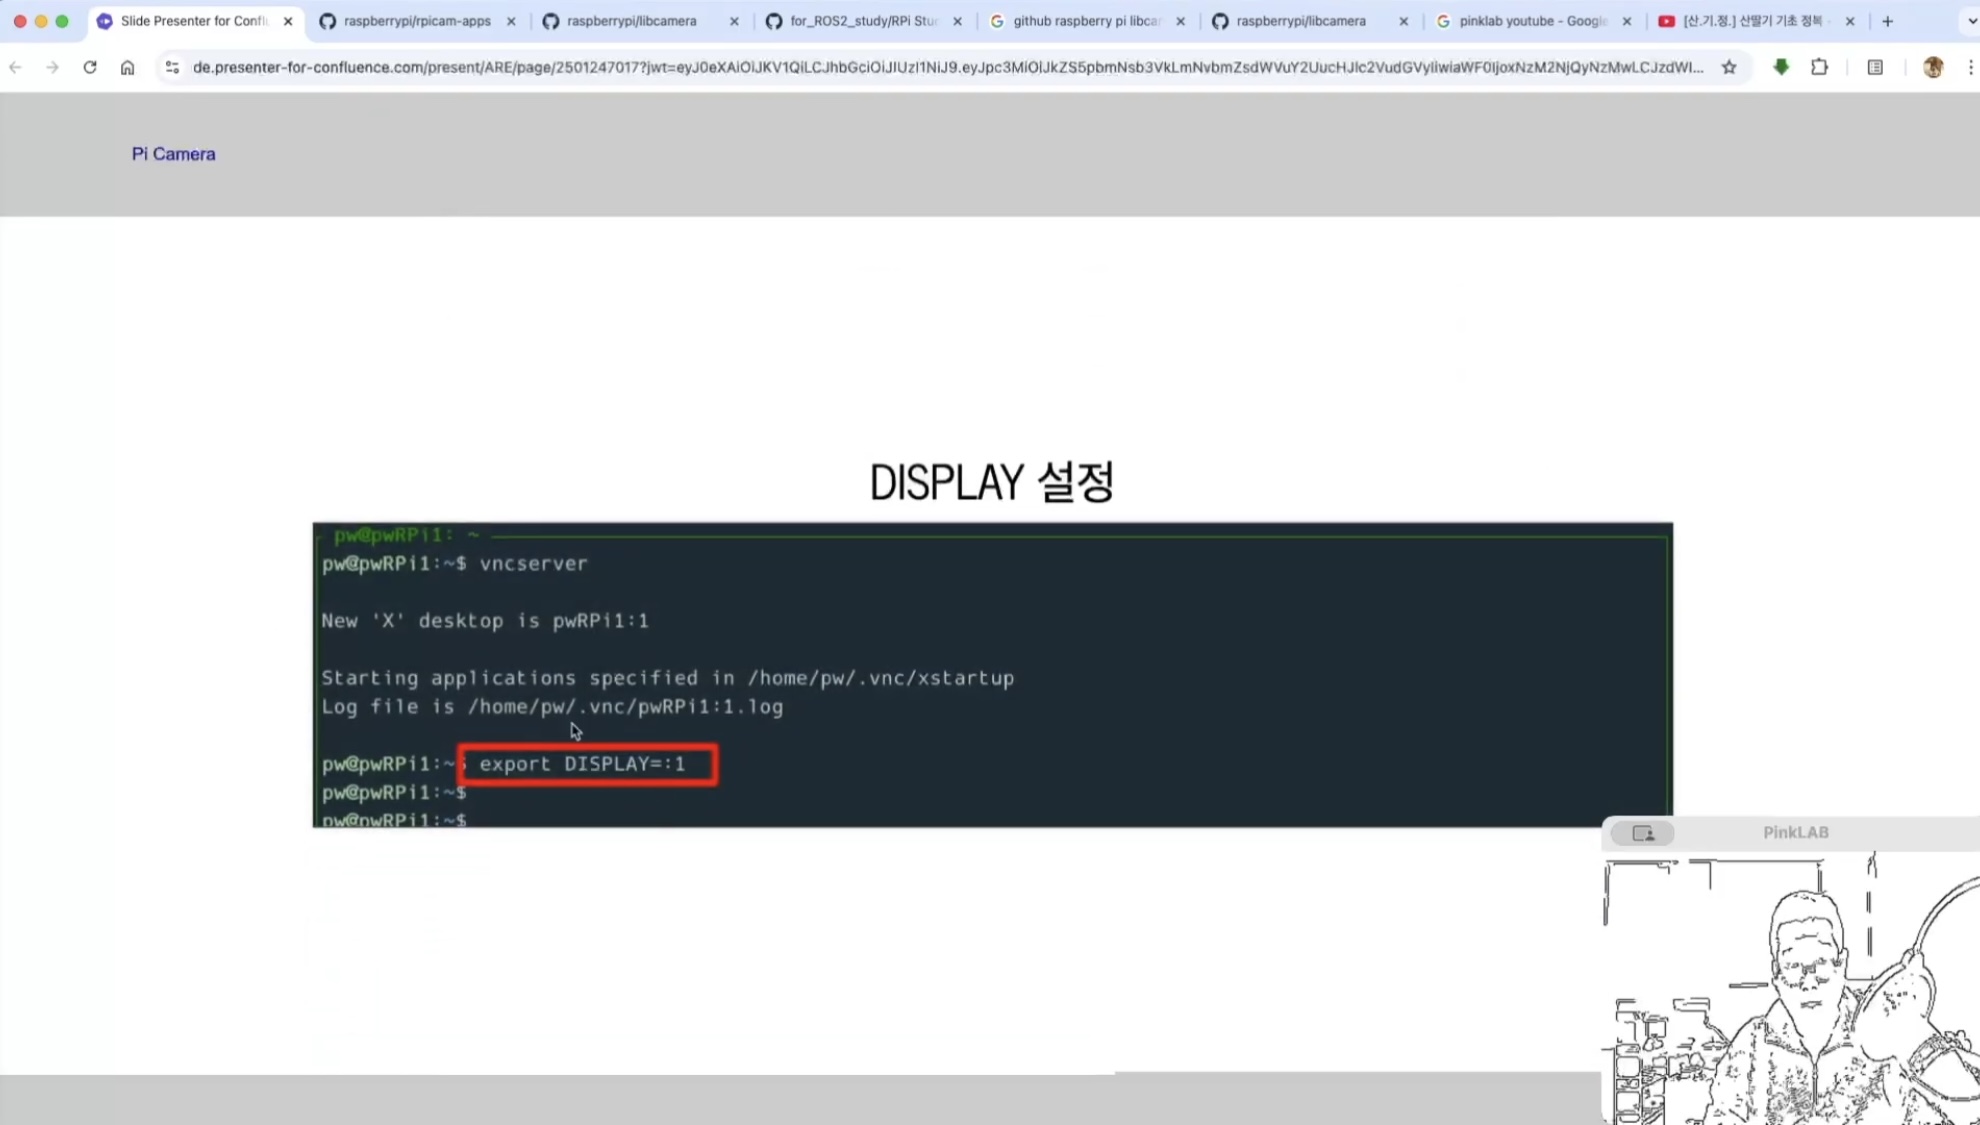Click the Pi Camera link
The image size is (1980, 1125).
173,154
